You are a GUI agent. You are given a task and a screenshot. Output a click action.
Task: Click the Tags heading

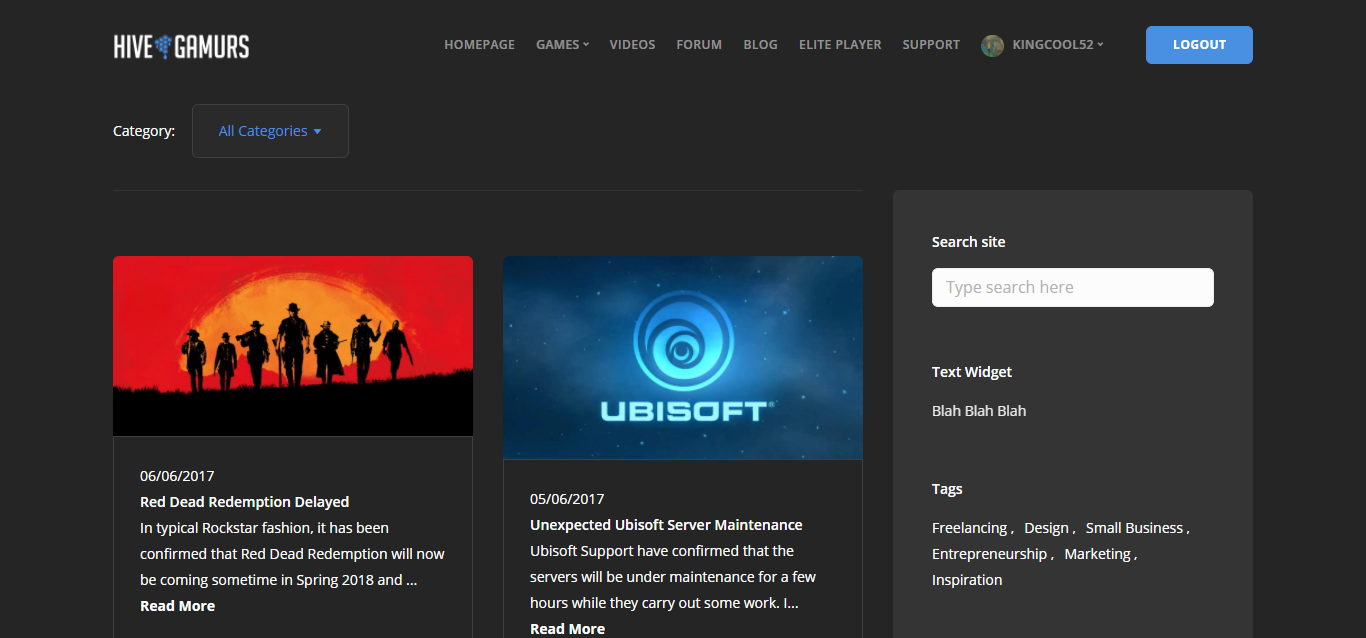[x=947, y=489]
